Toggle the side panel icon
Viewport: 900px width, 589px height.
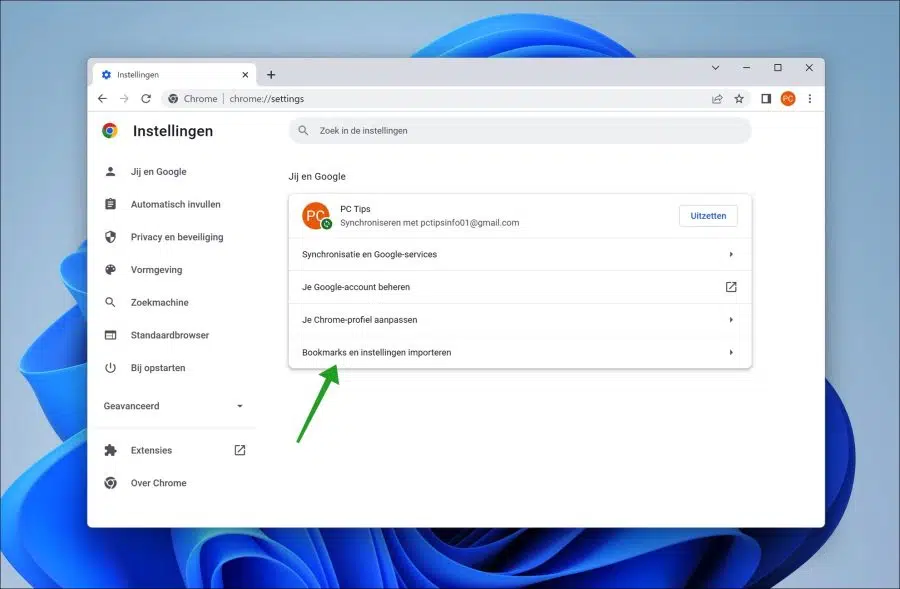click(x=766, y=99)
